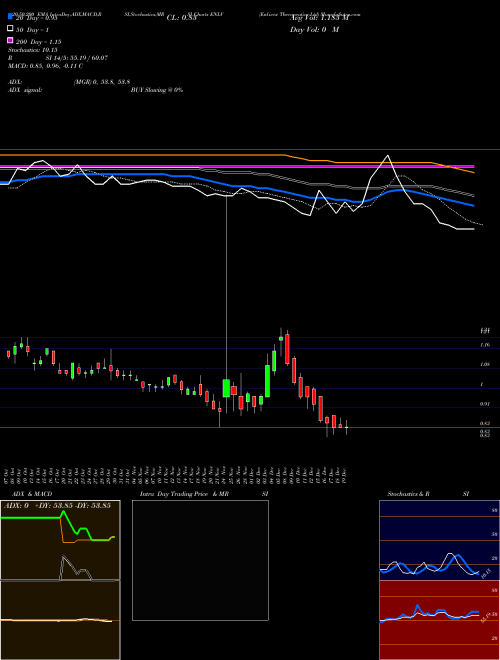
Task: Click the 'Avg Vol' text
Action: [319, 18]
